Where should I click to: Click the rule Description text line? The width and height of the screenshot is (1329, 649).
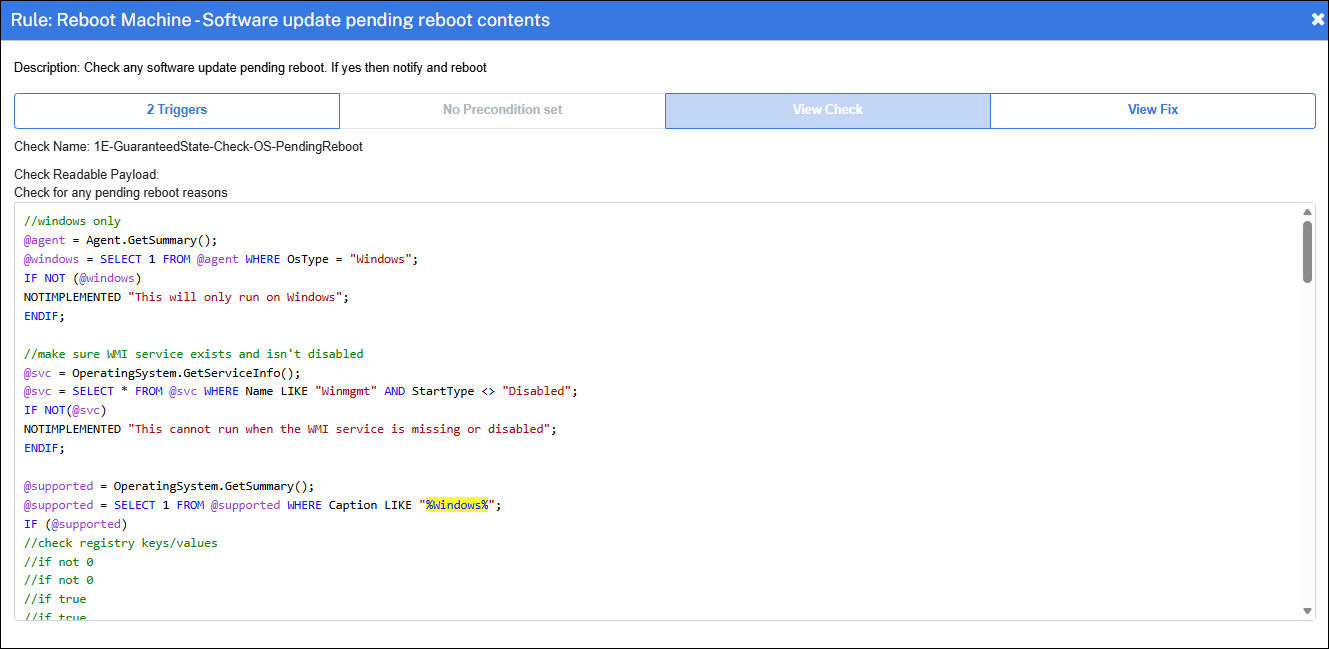pyautogui.click(x=250, y=68)
